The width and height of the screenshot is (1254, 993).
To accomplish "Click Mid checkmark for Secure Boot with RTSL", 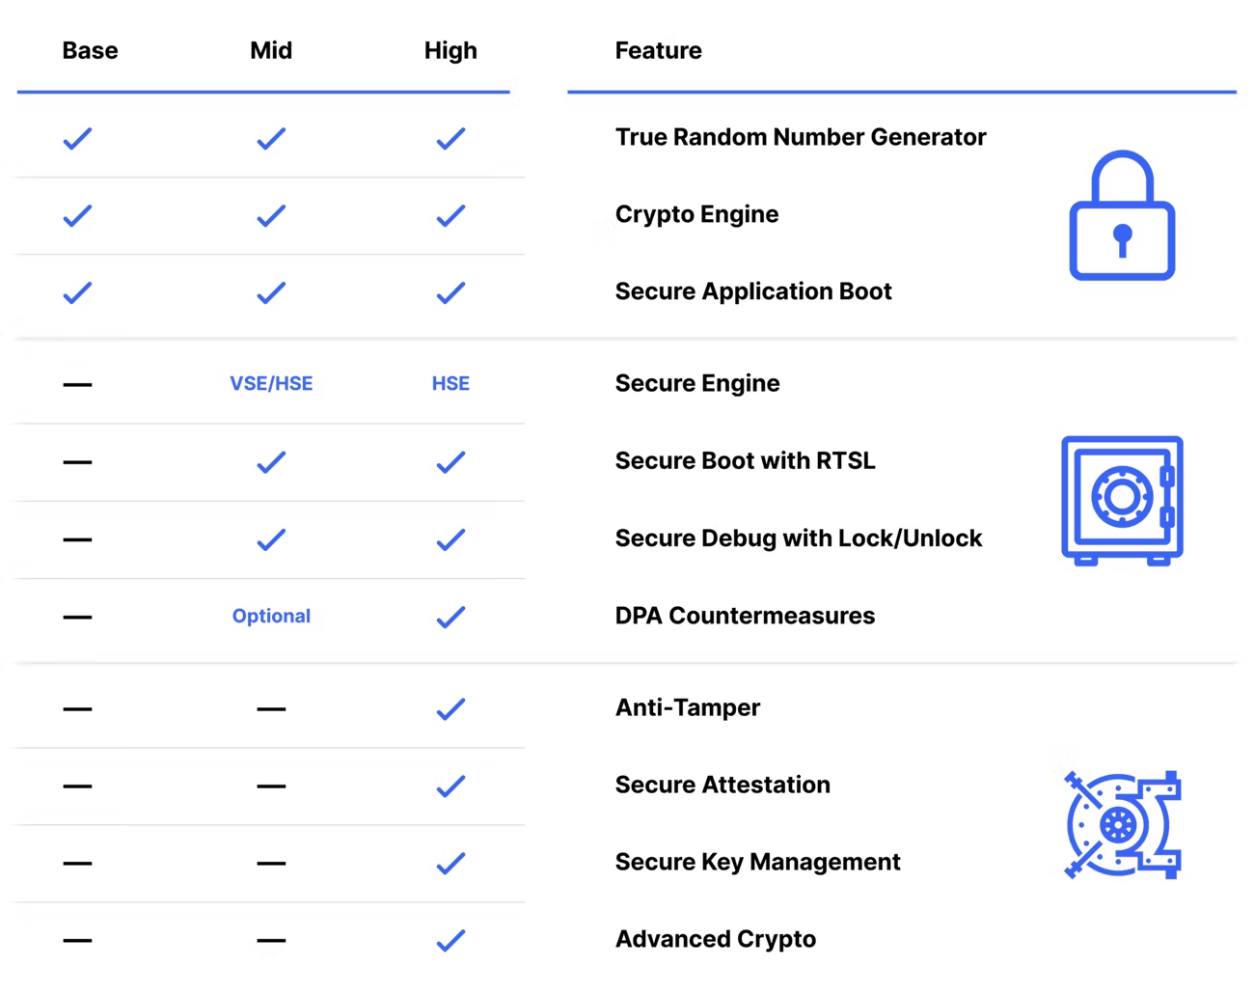I will click(x=271, y=462).
